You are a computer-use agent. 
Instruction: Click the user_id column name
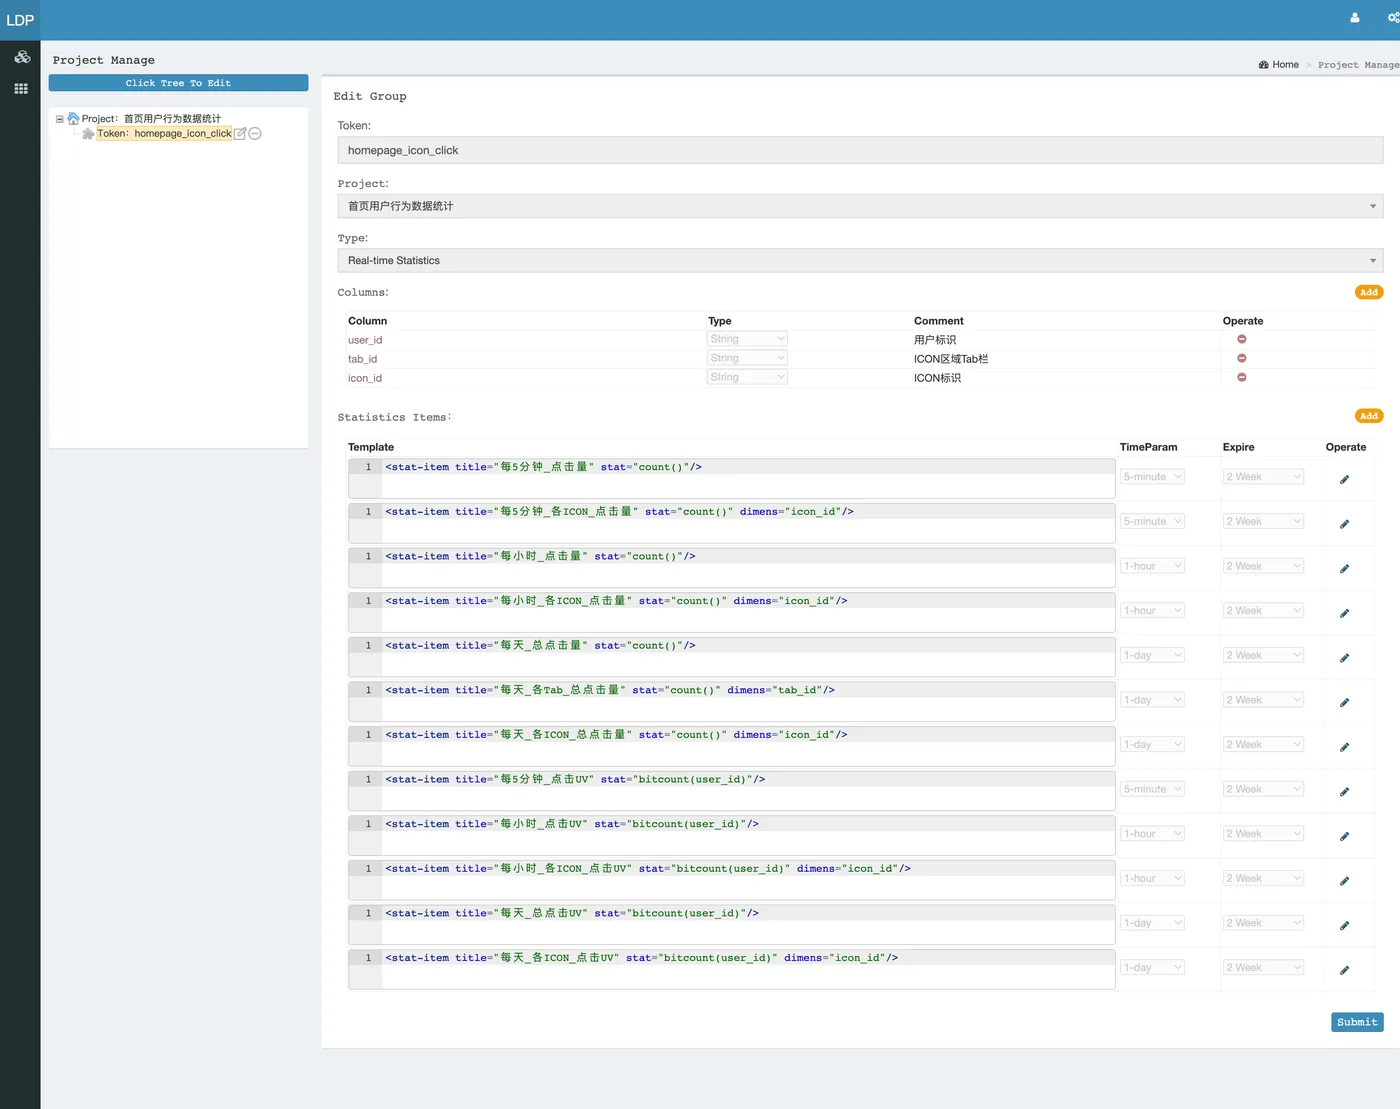(x=365, y=340)
